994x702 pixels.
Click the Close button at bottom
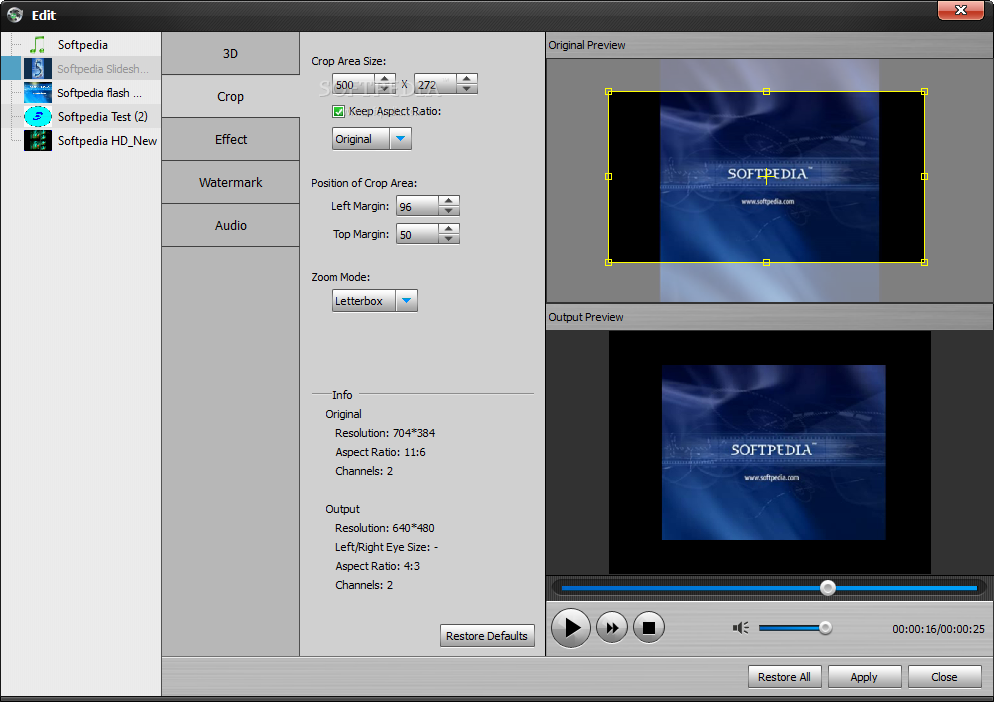(x=944, y=677)
